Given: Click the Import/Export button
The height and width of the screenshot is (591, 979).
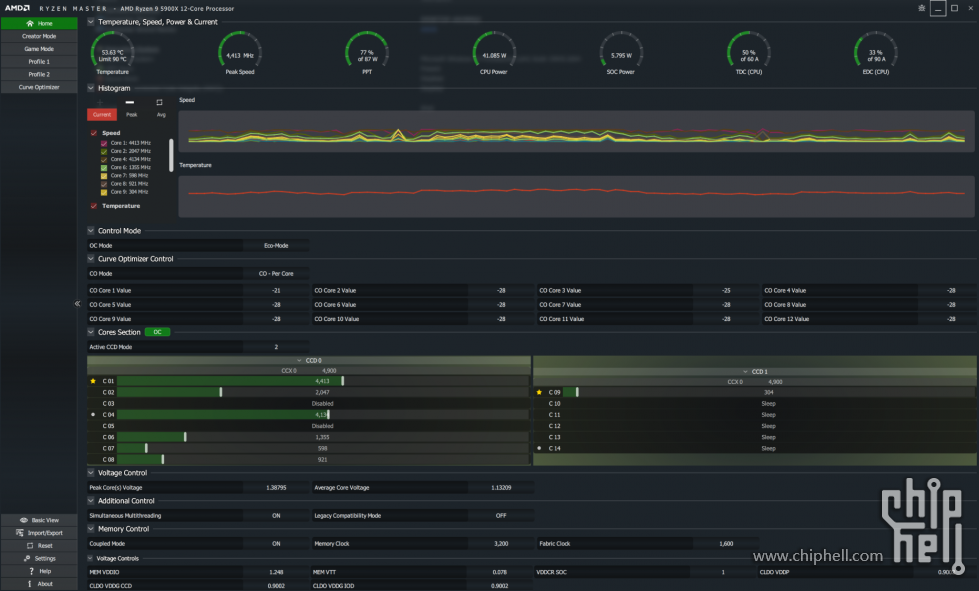Looking at the screenshot, I should (x=39, y=533).
